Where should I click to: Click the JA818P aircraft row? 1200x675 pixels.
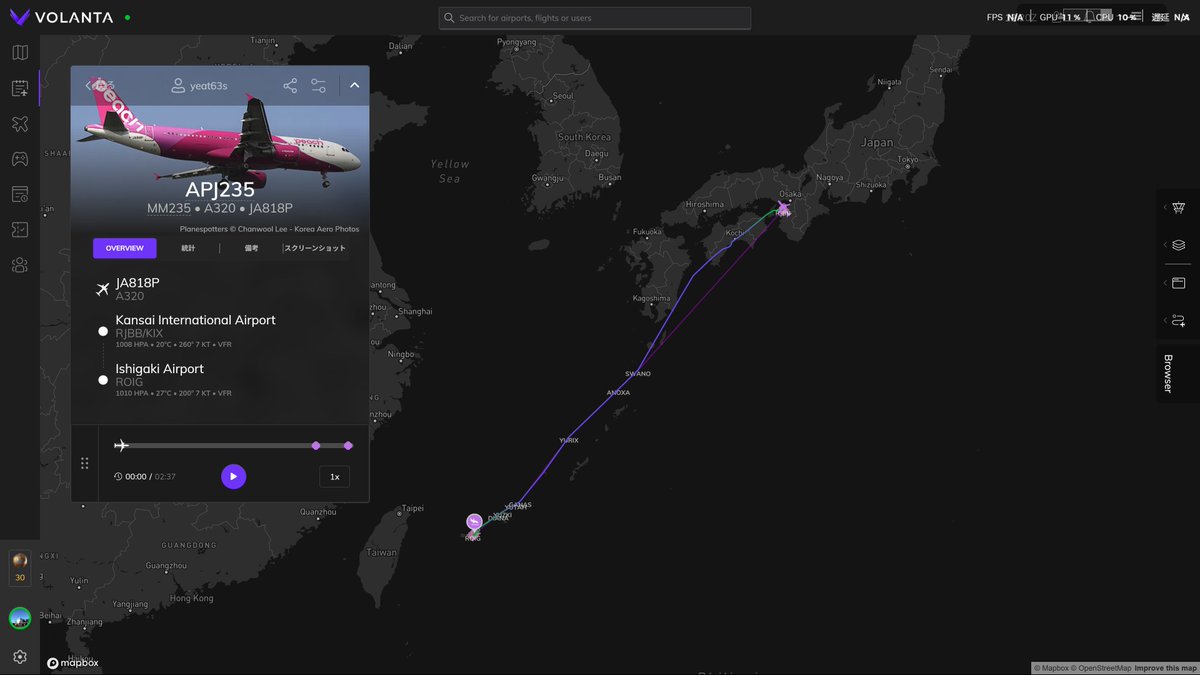click(x=137, y=289)
